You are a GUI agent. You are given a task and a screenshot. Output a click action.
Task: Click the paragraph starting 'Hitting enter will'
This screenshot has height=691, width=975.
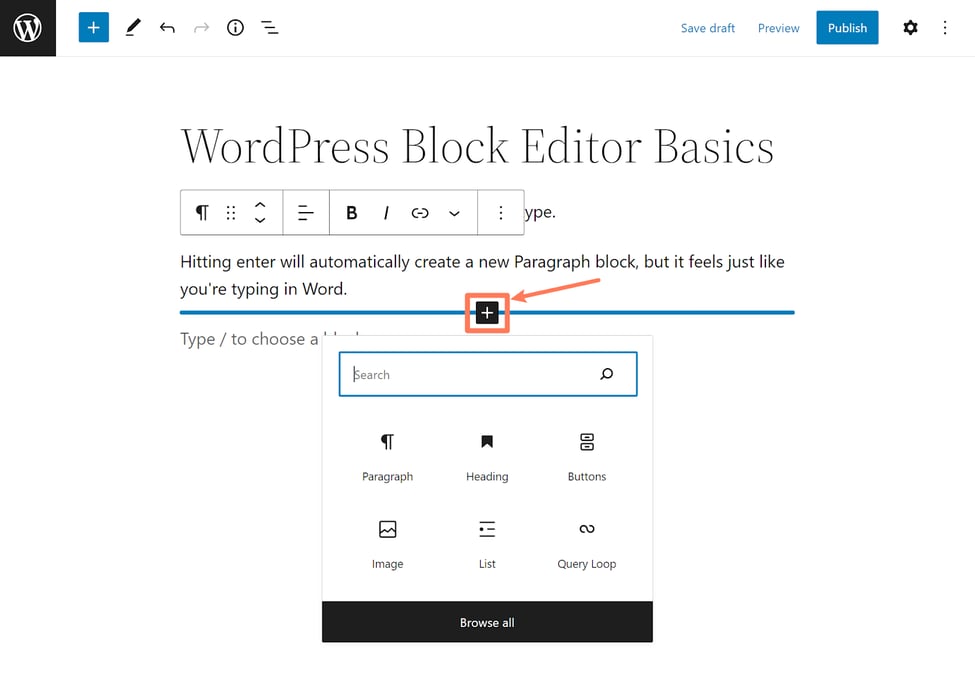point(483,275)
